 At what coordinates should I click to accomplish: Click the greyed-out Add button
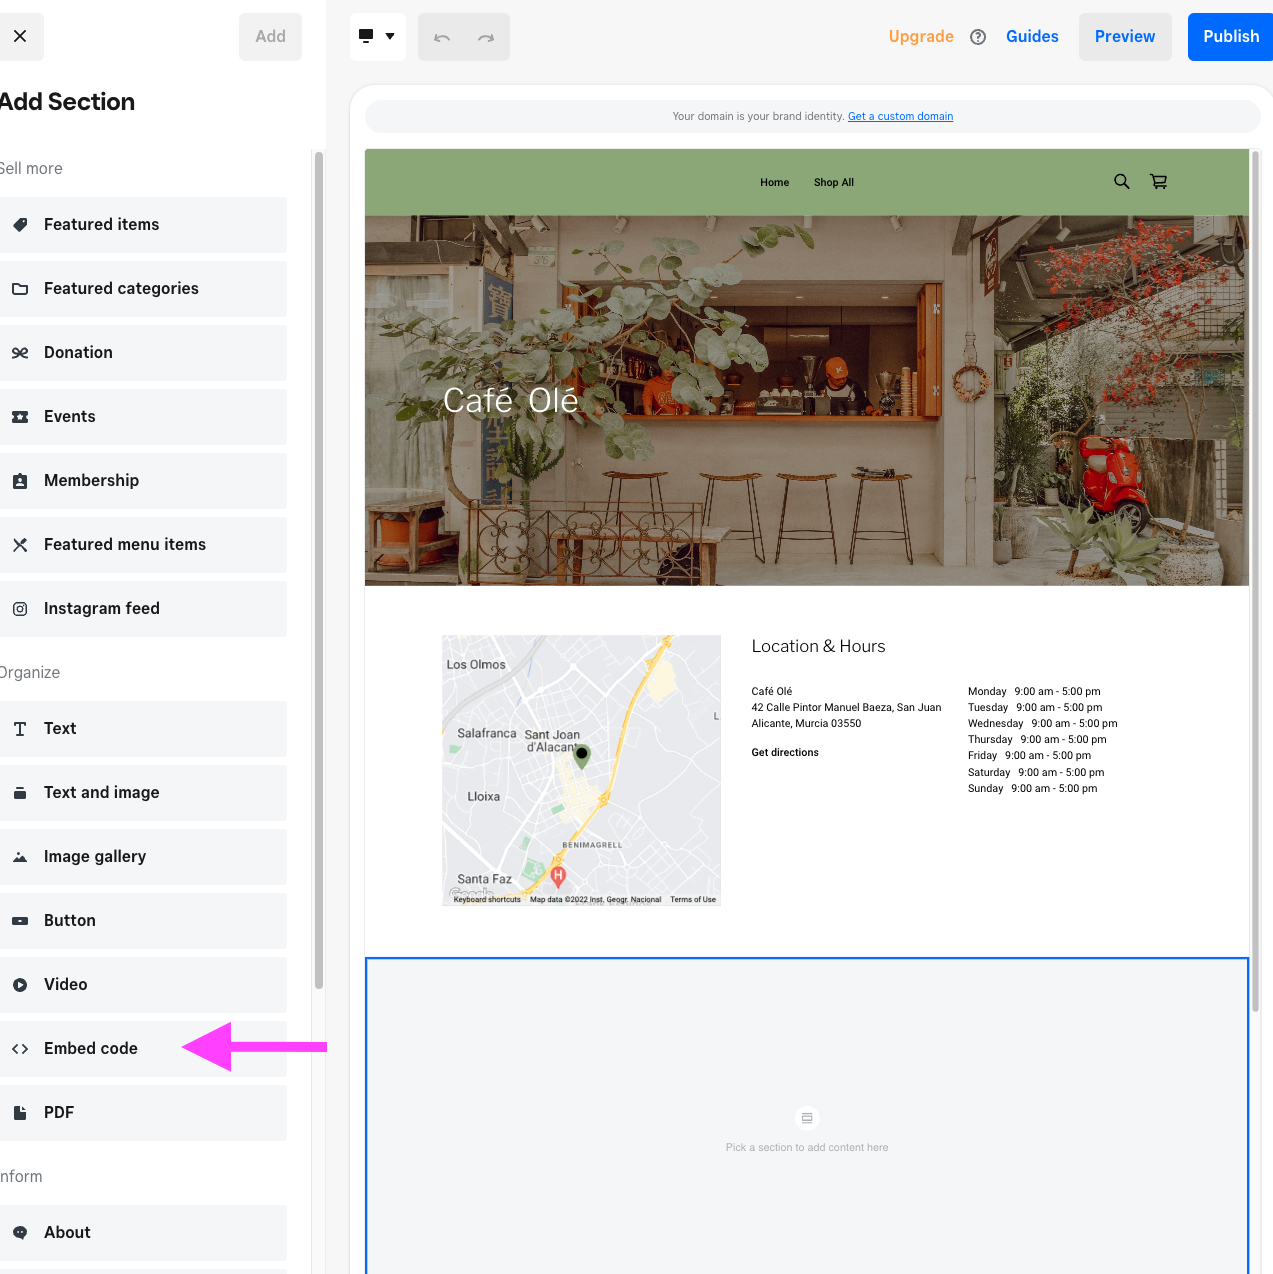tap(270, 36)
